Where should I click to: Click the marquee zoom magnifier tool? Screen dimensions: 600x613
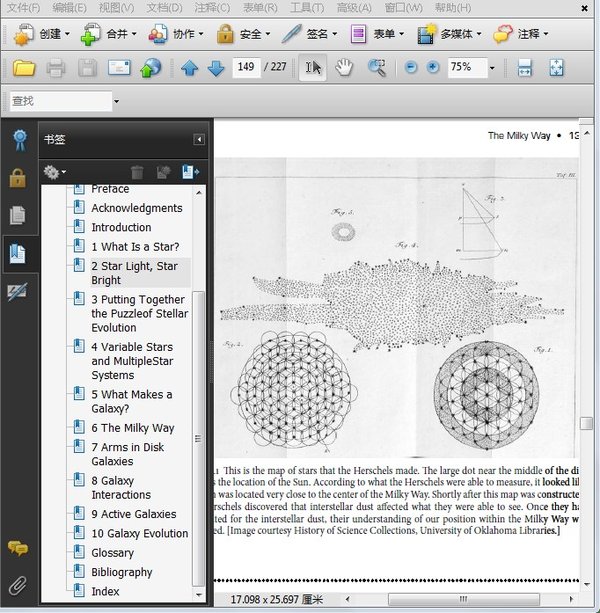coord(376,68)
